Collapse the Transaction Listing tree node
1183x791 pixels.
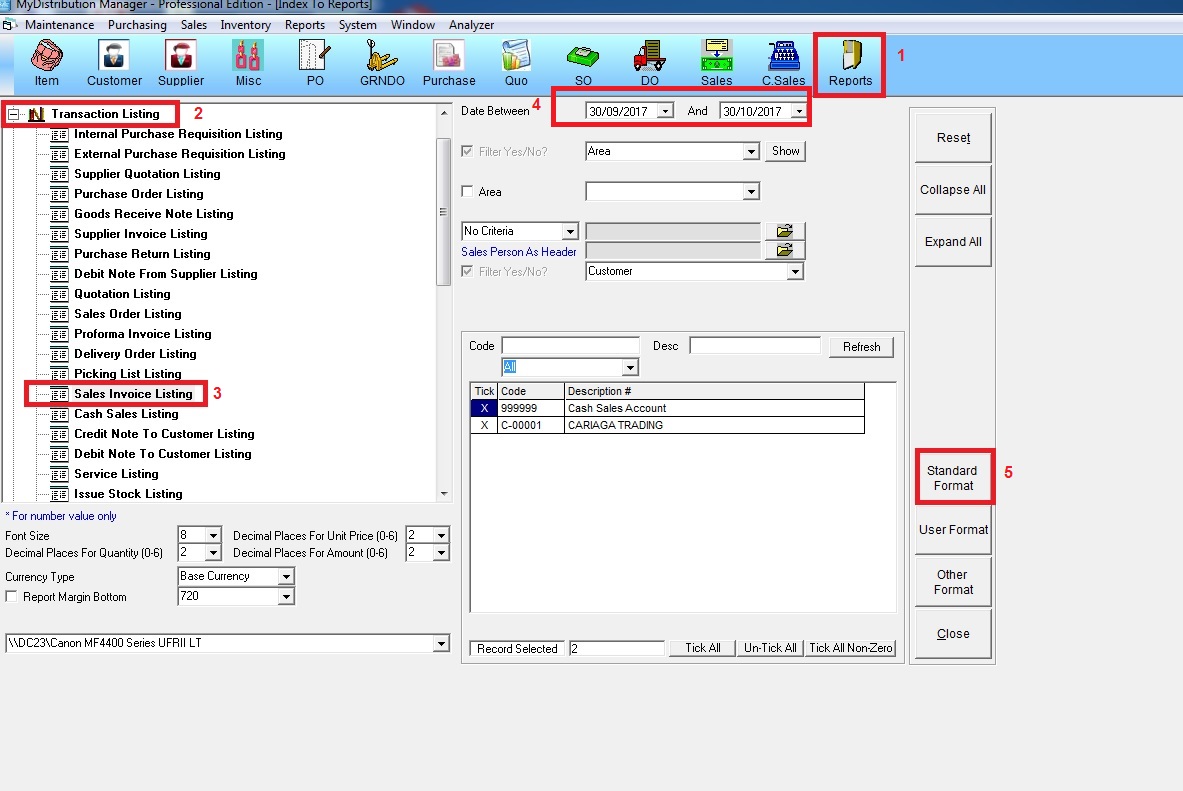point(14,114)
